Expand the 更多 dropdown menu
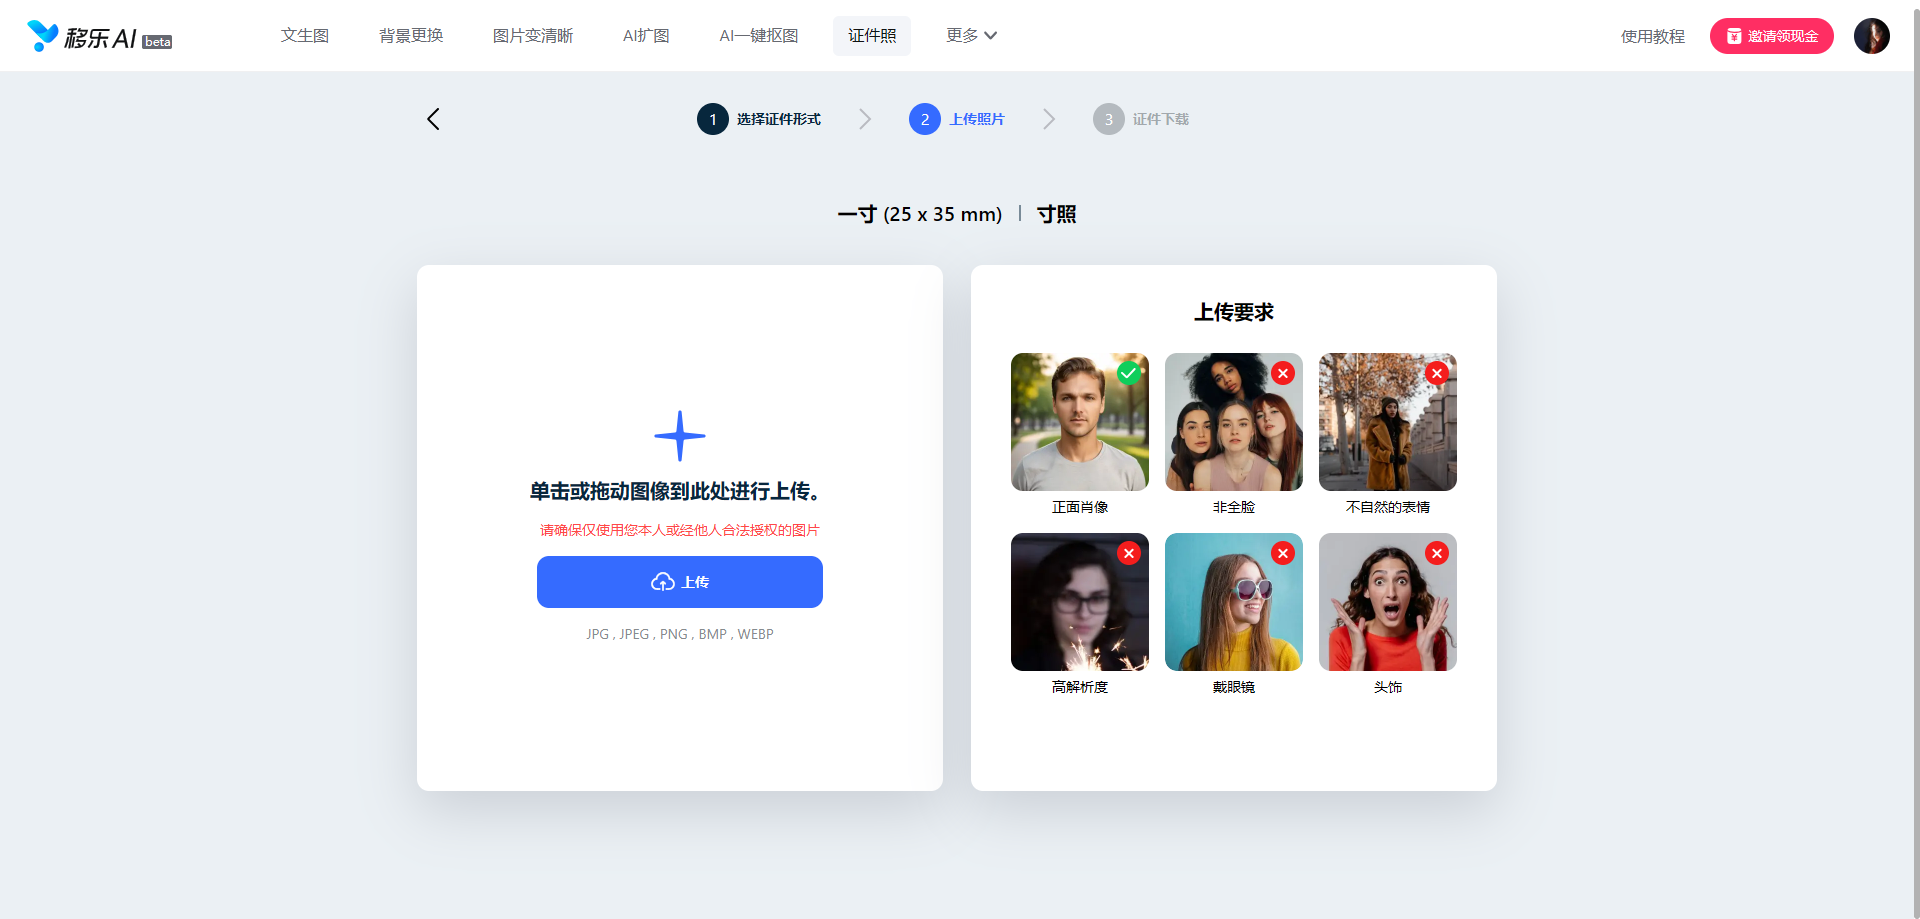 [971, 36]
